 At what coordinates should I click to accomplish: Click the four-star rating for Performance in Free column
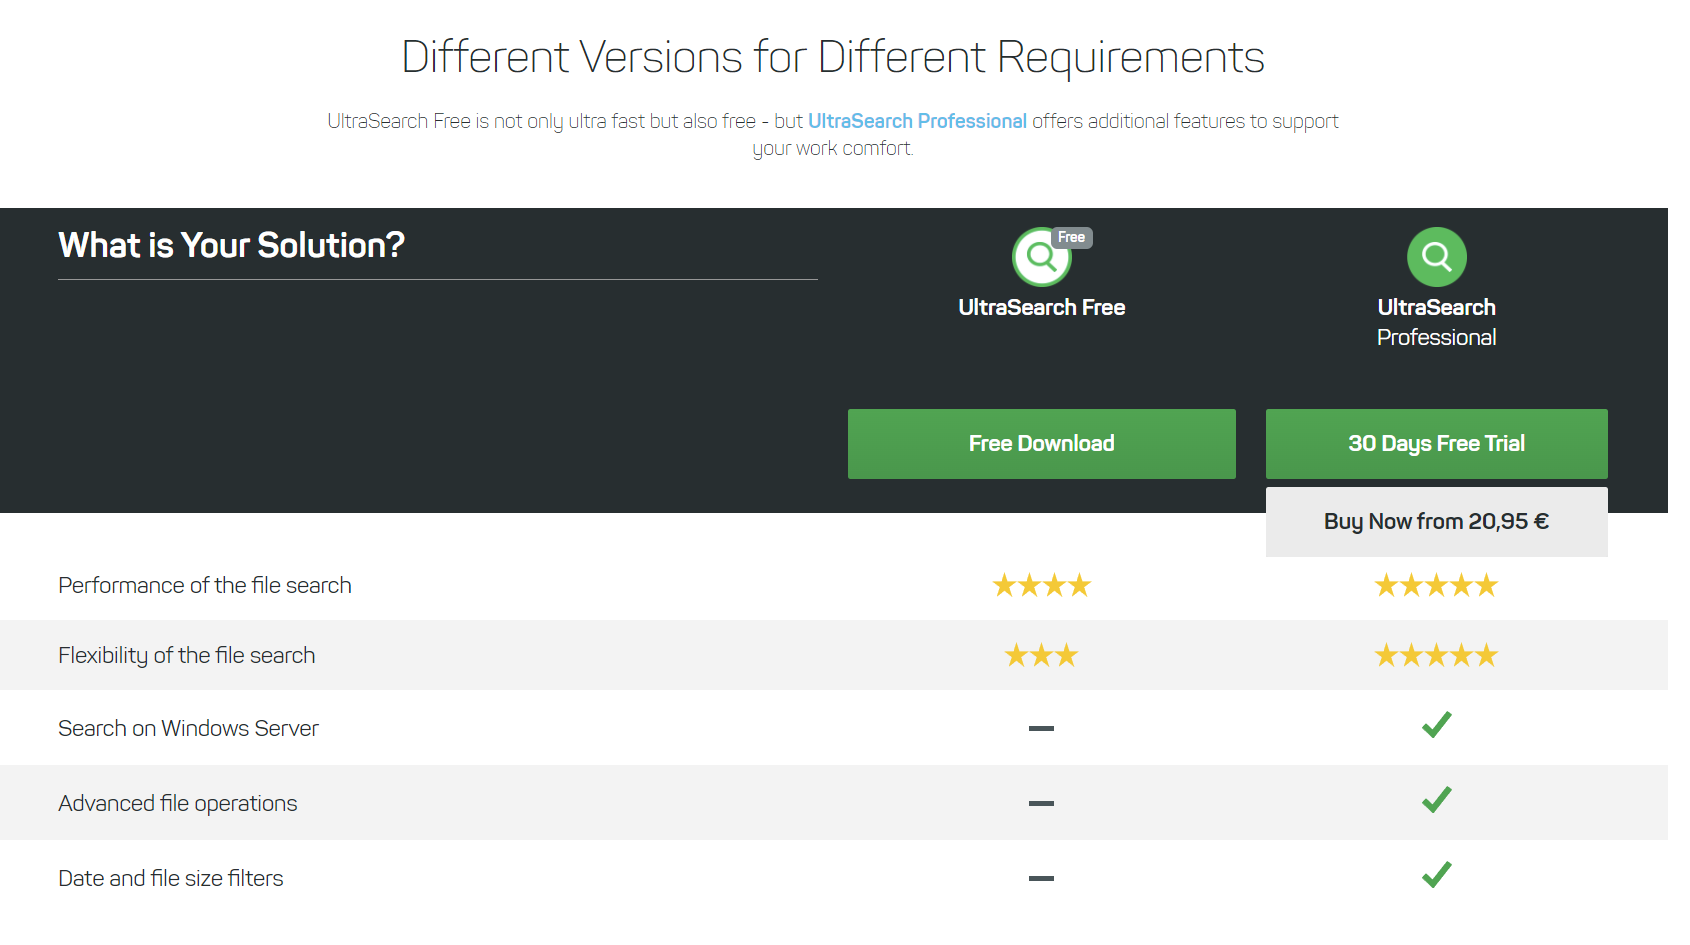click(1041, 585)
